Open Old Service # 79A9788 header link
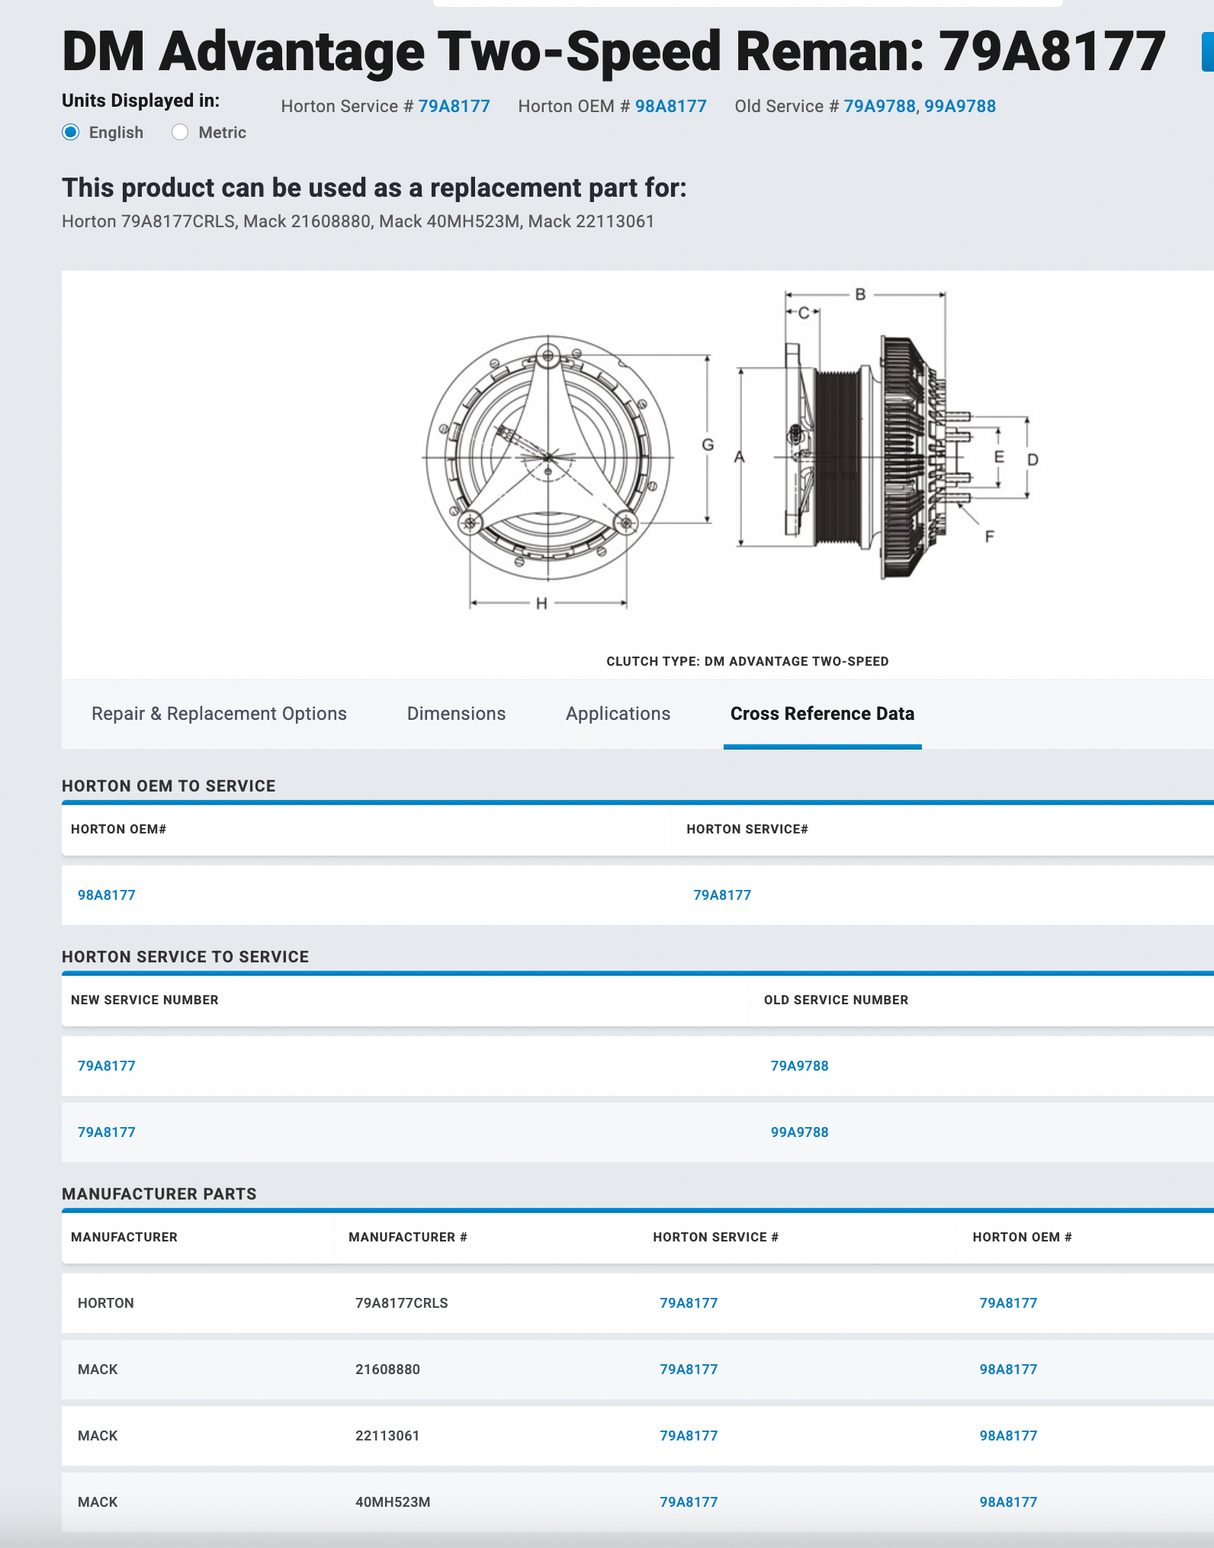This screenshot has height=1548, width=1214. [x=879, y=106]
